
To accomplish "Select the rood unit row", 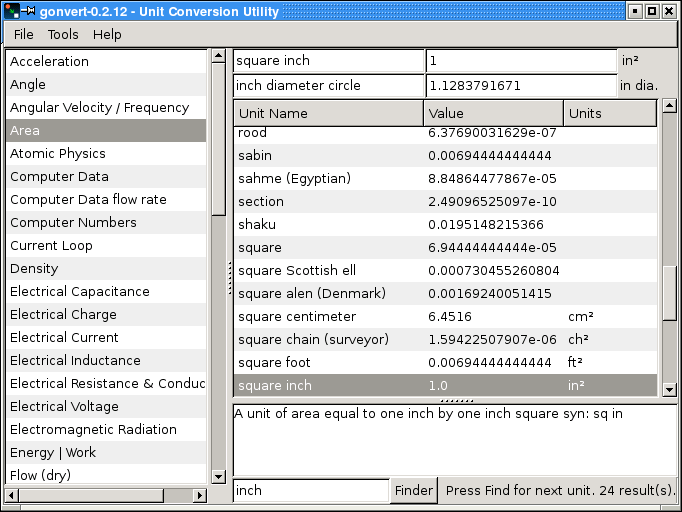I will 445,134.
